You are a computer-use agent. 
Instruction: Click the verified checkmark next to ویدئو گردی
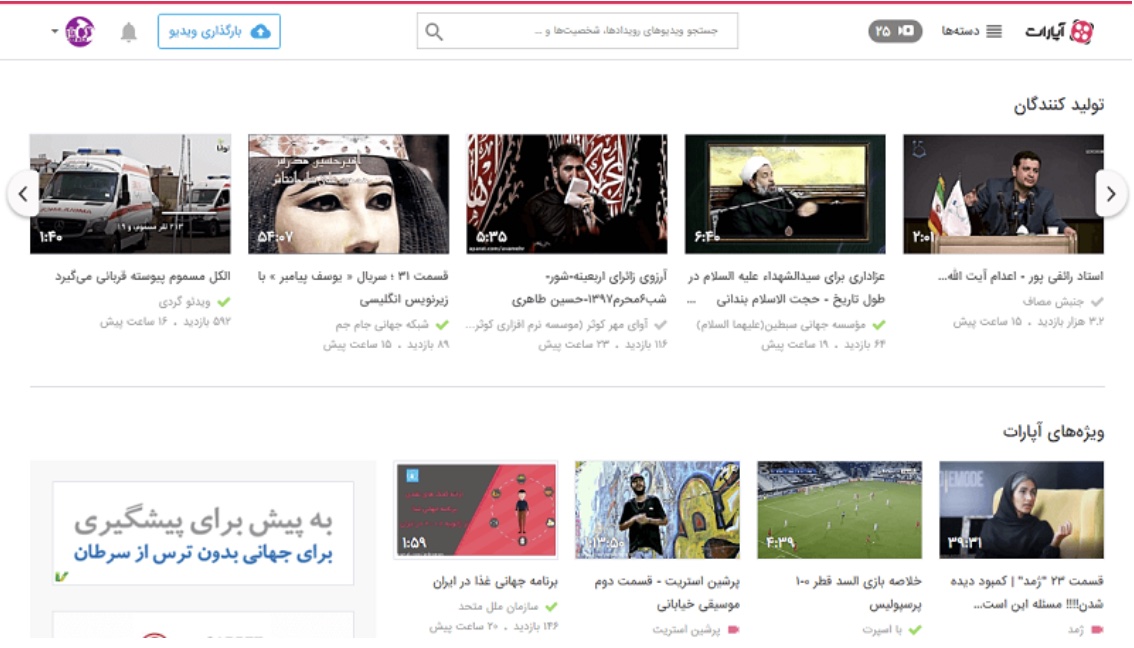[222, 301]
